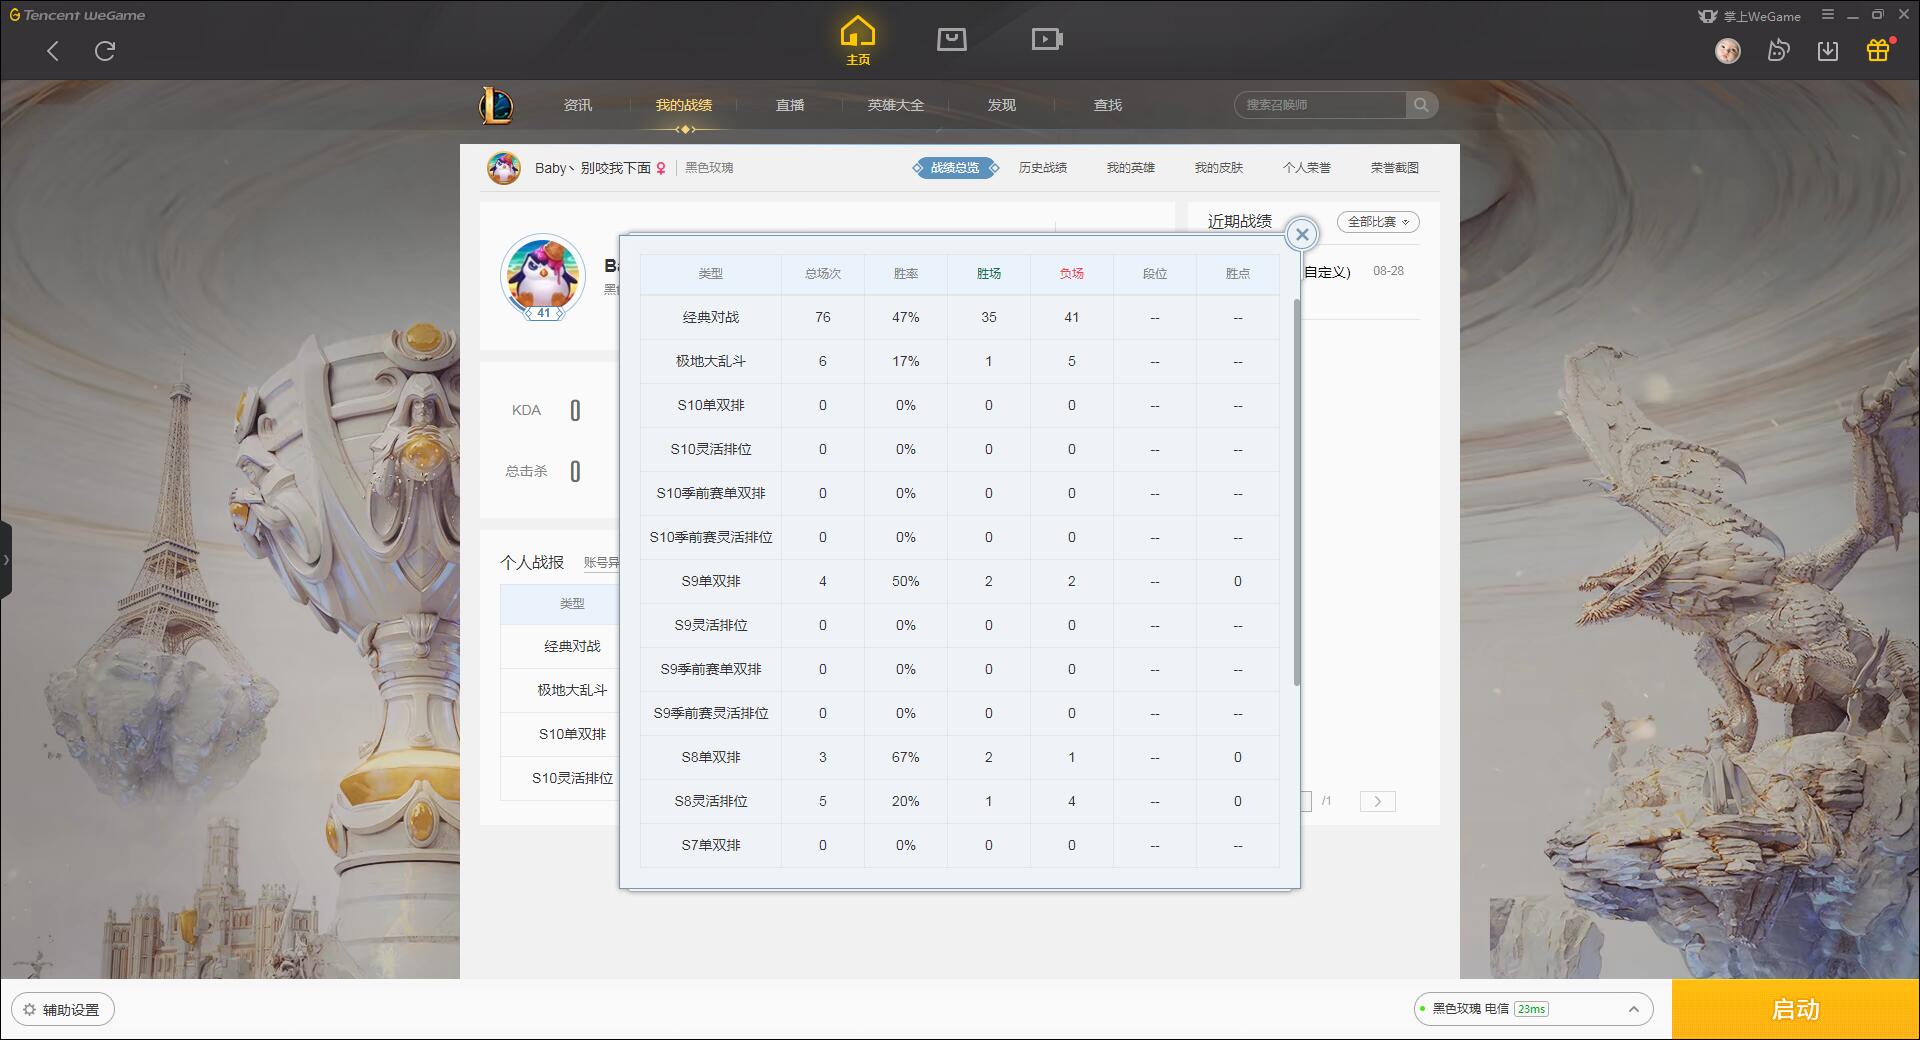Click the 胜率 column header
This screenshot has height=1040, width=1920.
click(906, 273)
